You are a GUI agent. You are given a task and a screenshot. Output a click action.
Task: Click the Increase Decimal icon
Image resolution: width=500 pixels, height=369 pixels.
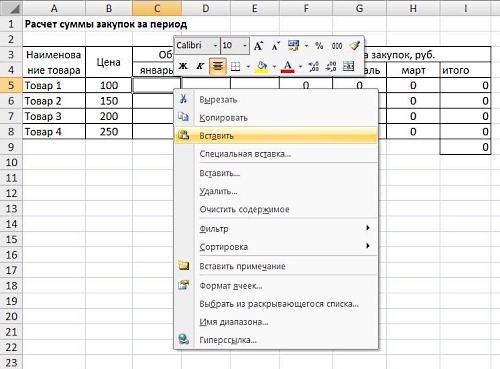(x=314, y=66)
